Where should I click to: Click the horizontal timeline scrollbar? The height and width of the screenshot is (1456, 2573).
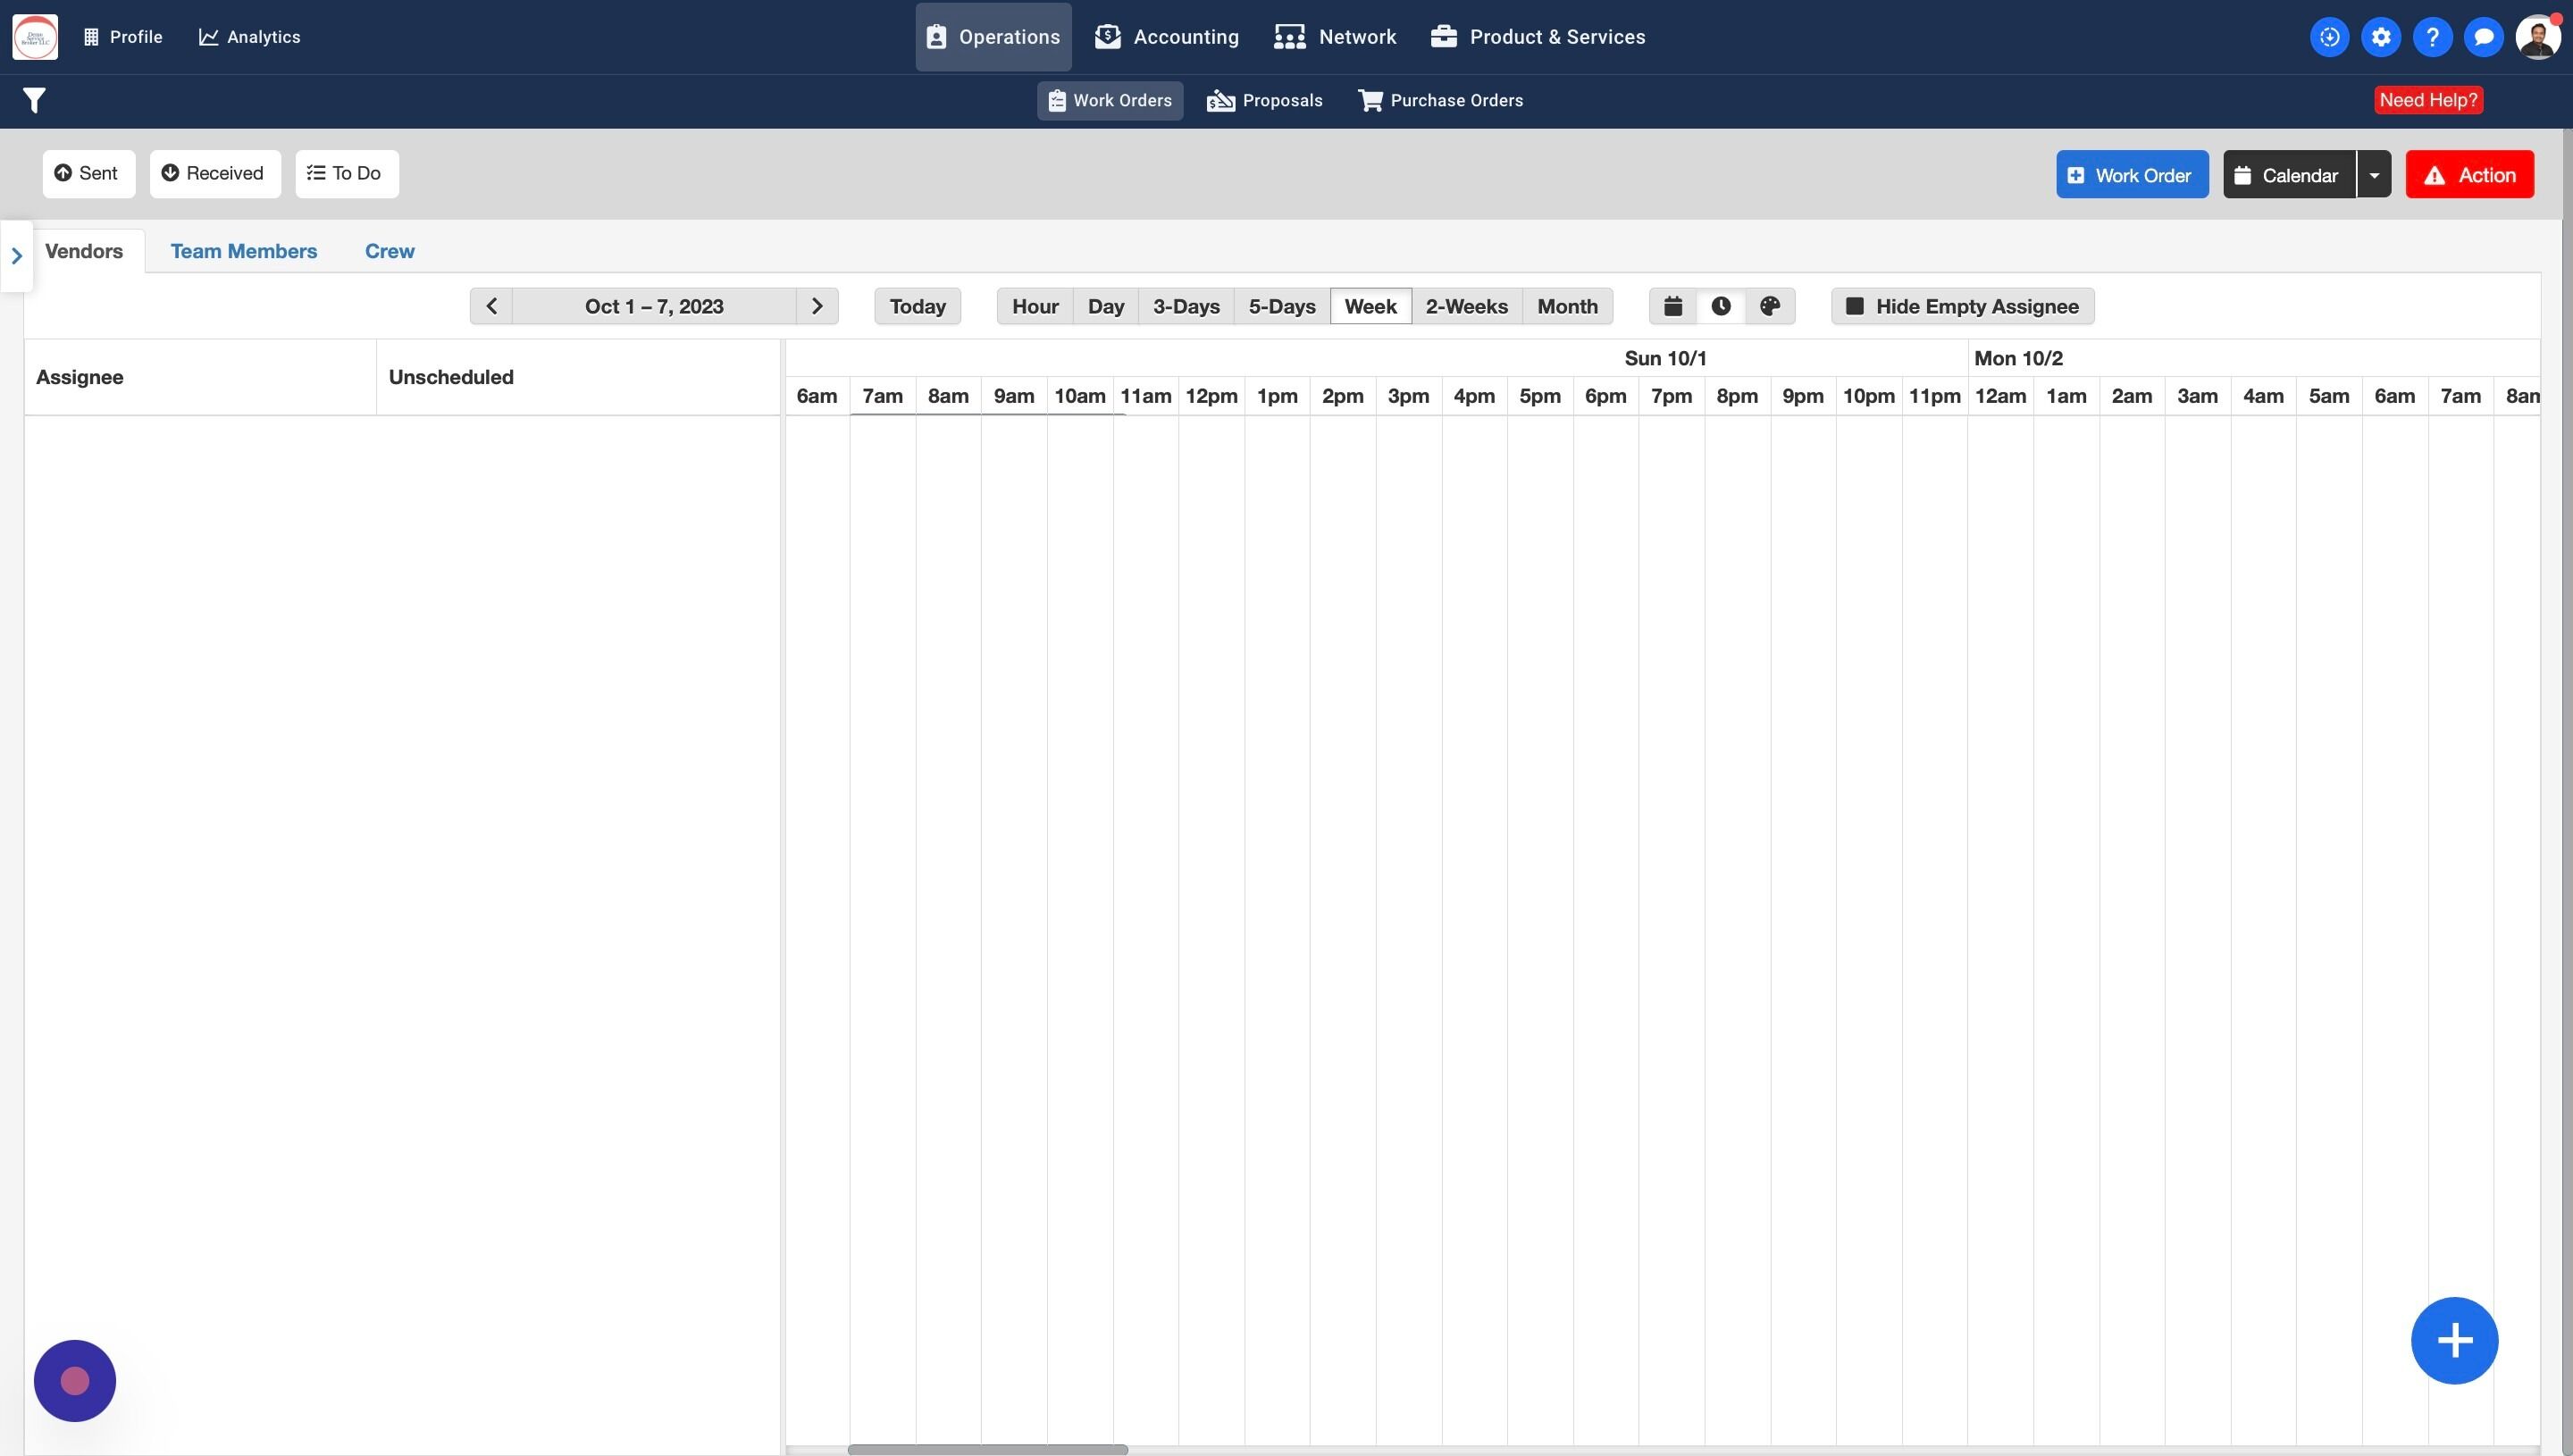(987, 1449)
